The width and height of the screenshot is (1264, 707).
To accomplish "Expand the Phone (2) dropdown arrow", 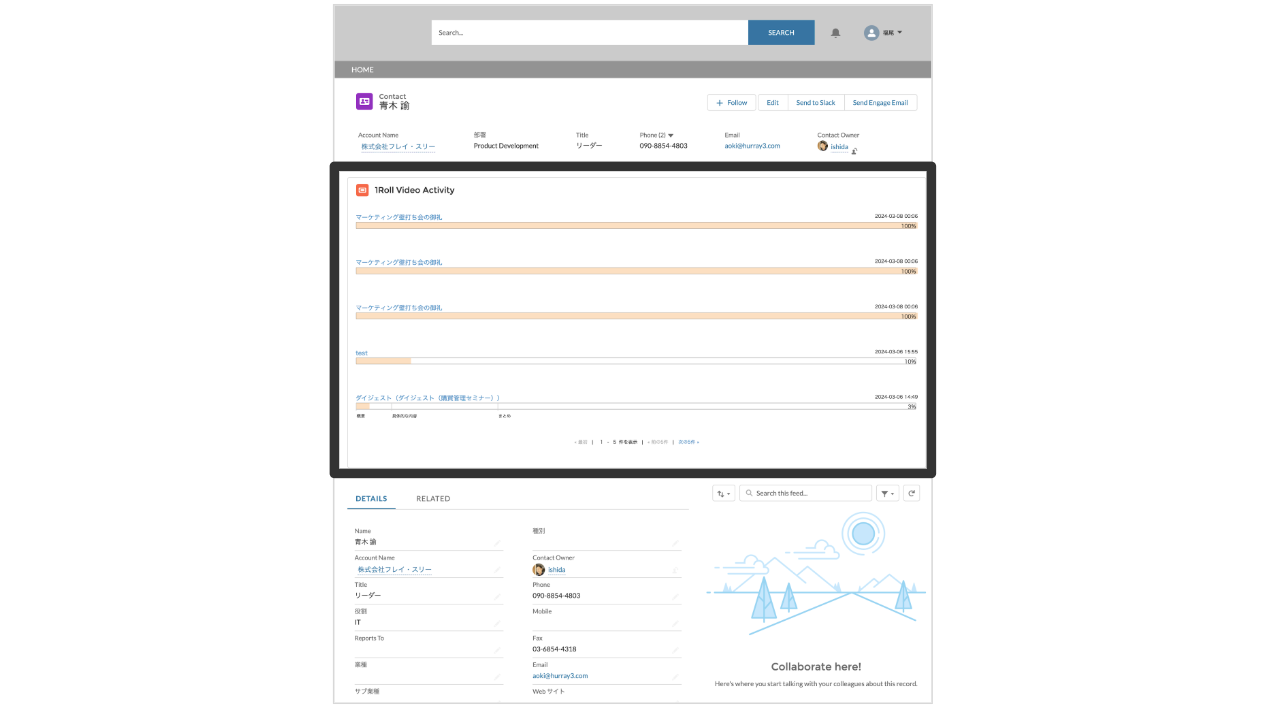I will [671, 135].
